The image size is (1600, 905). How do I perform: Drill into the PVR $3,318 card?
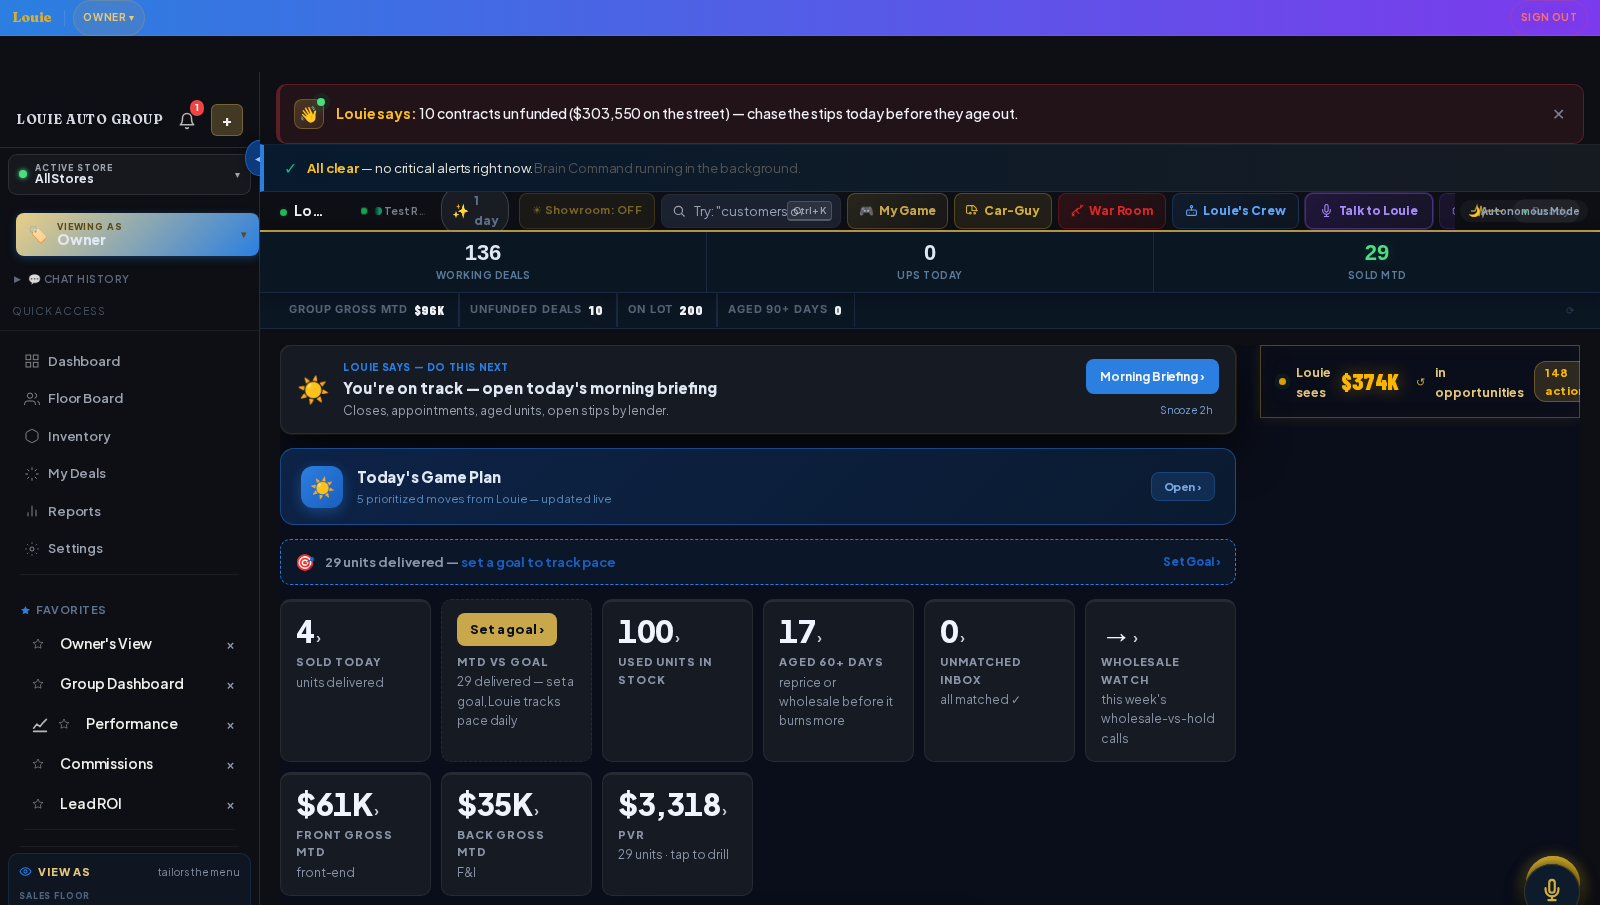click(x=677, y=834)
